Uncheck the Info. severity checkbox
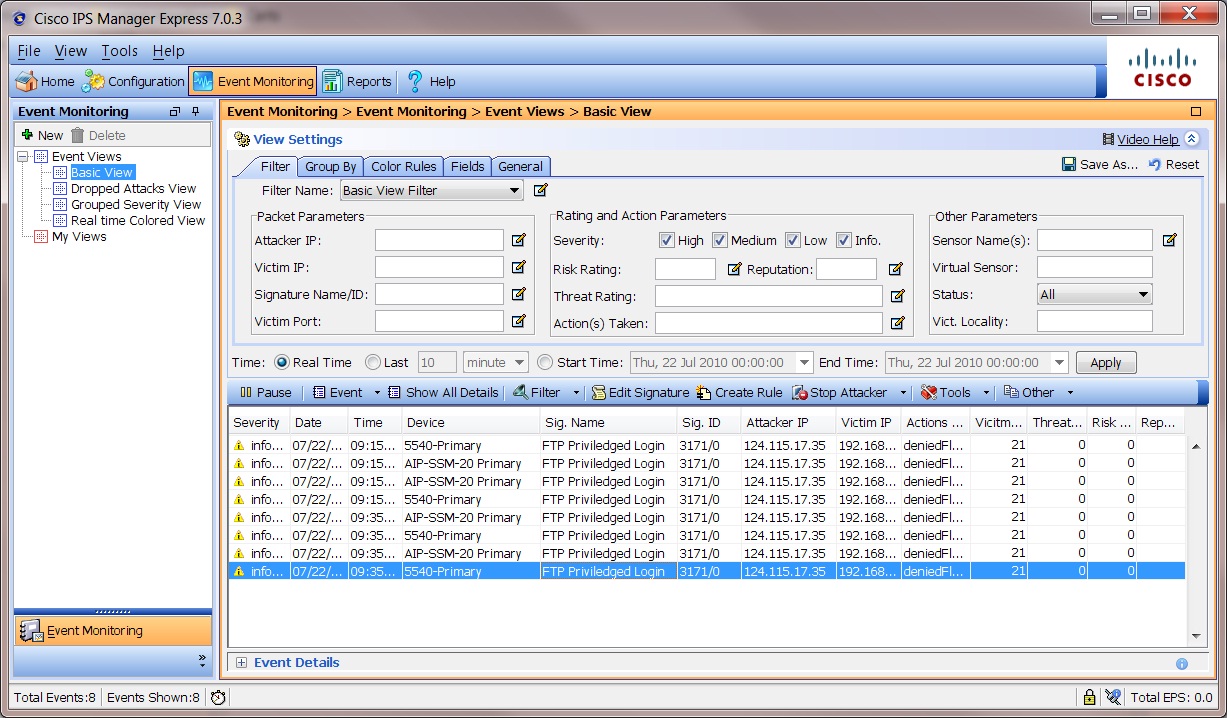The height and width of the screenshot is (718, 1227). click(x=844, y=240)
